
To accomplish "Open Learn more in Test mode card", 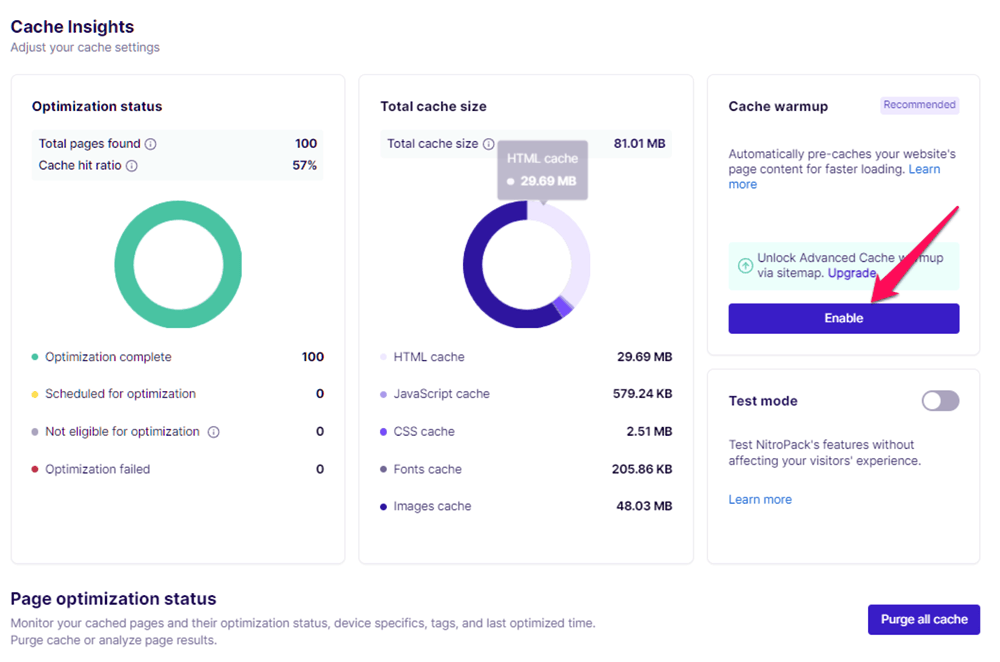I will click(x=760, y=498).
